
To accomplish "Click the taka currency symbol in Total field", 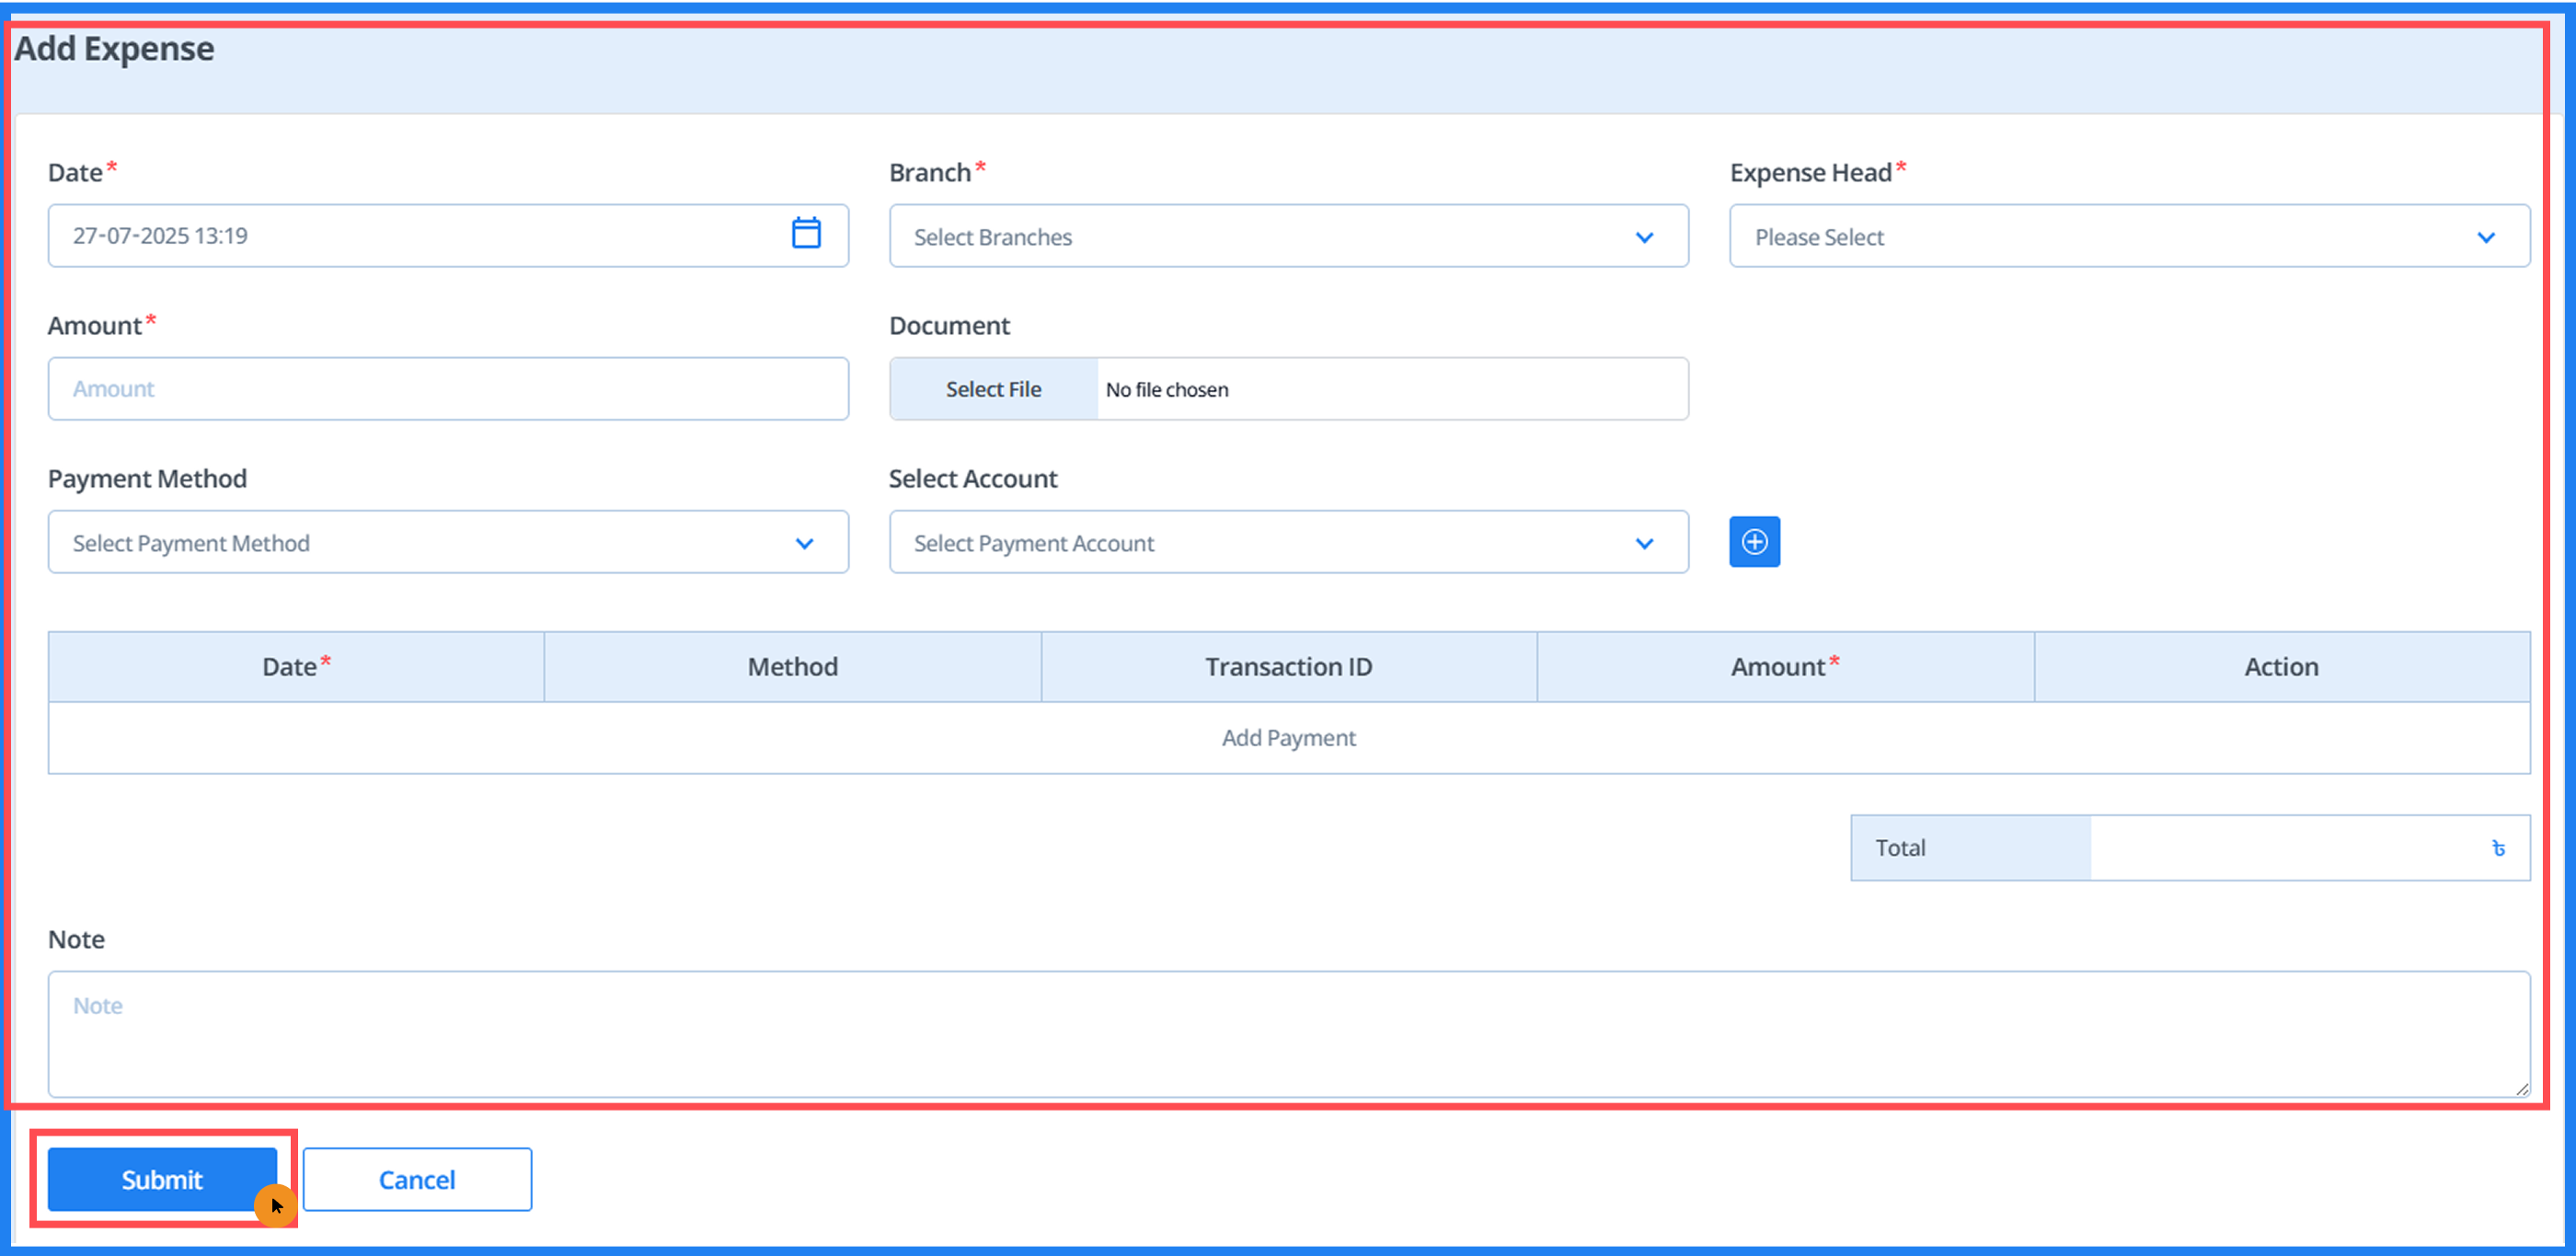I will coord(2499,848).
